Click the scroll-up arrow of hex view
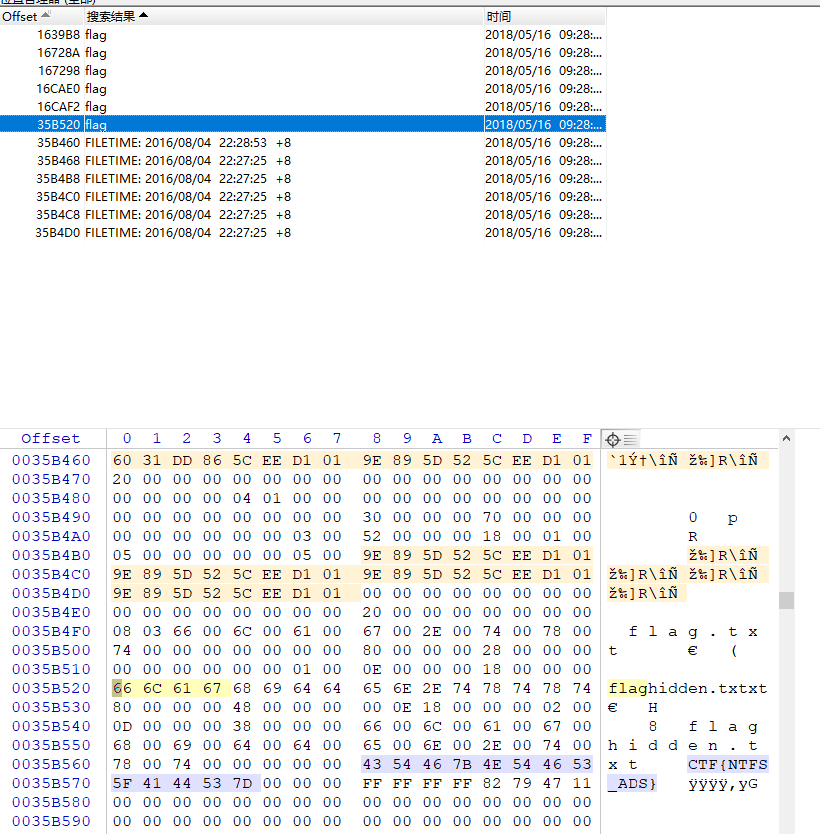The image size is (820, 834). coord(787,439)
